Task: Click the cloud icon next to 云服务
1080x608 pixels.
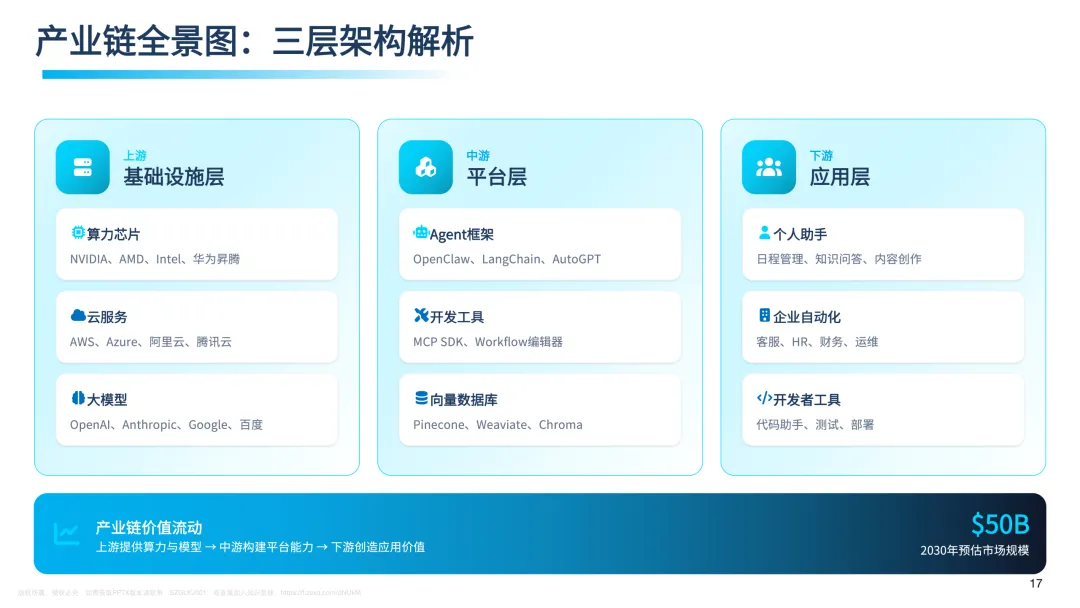Action: click(78, 315)
